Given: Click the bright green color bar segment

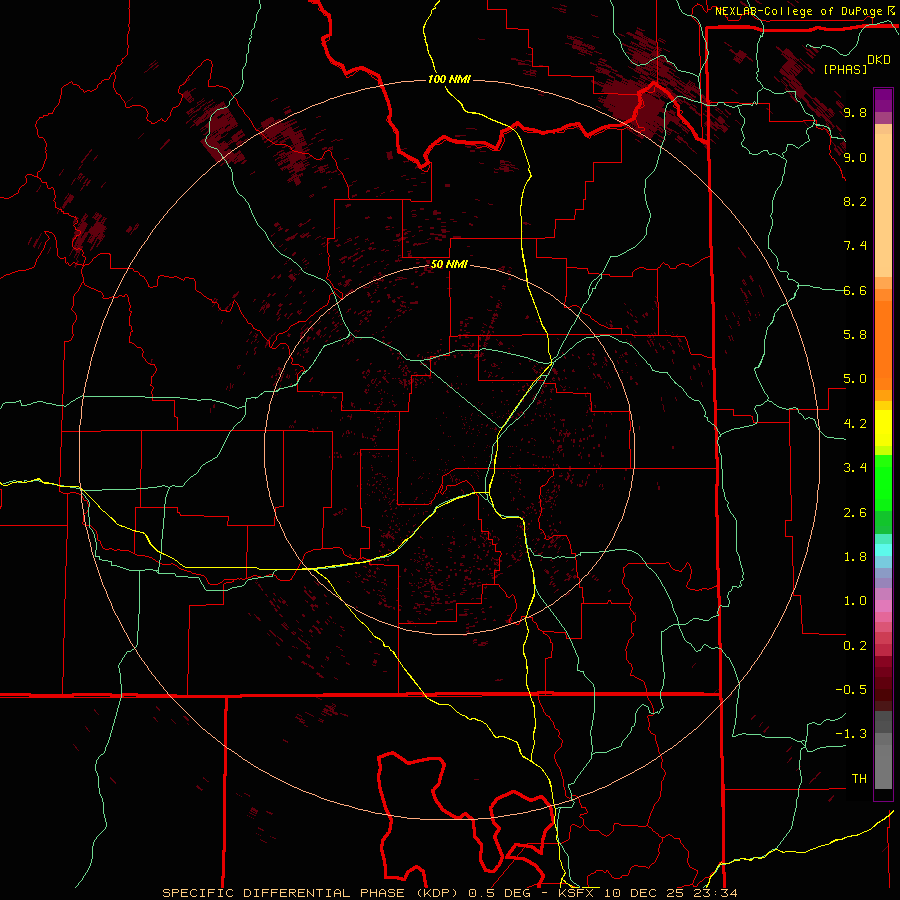Looking at the screenshot, I should [x=883, y=482].
